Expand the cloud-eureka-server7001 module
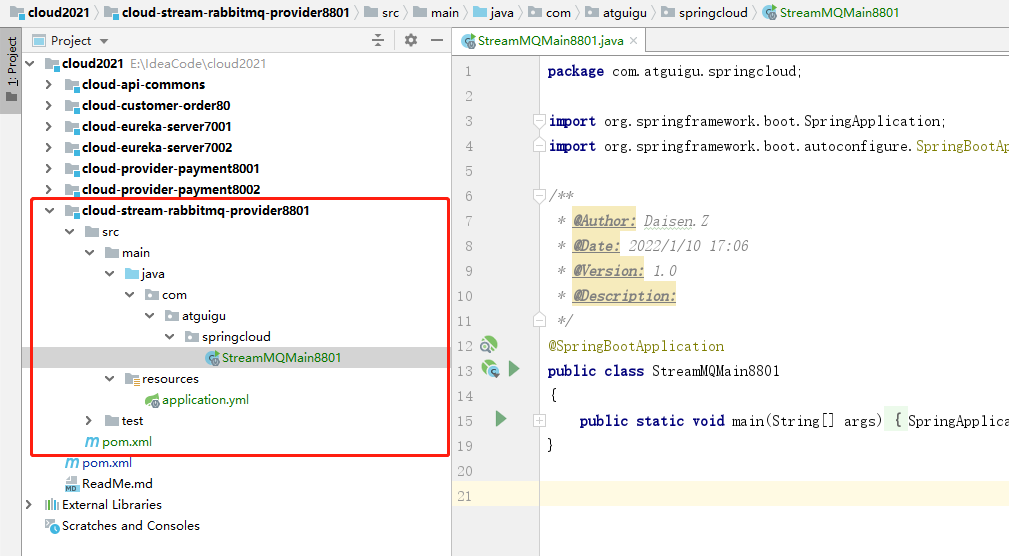The image size is (1009, 556). pos(49,127)
